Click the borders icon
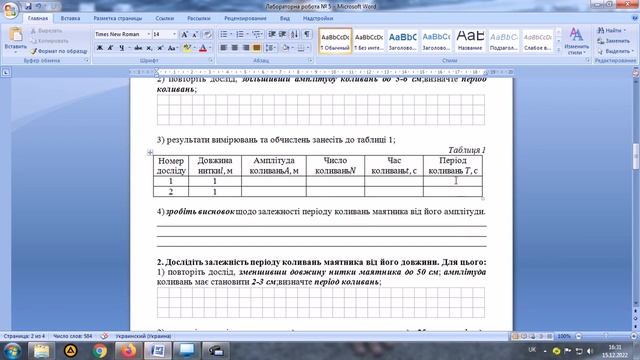 coord(301,48)
